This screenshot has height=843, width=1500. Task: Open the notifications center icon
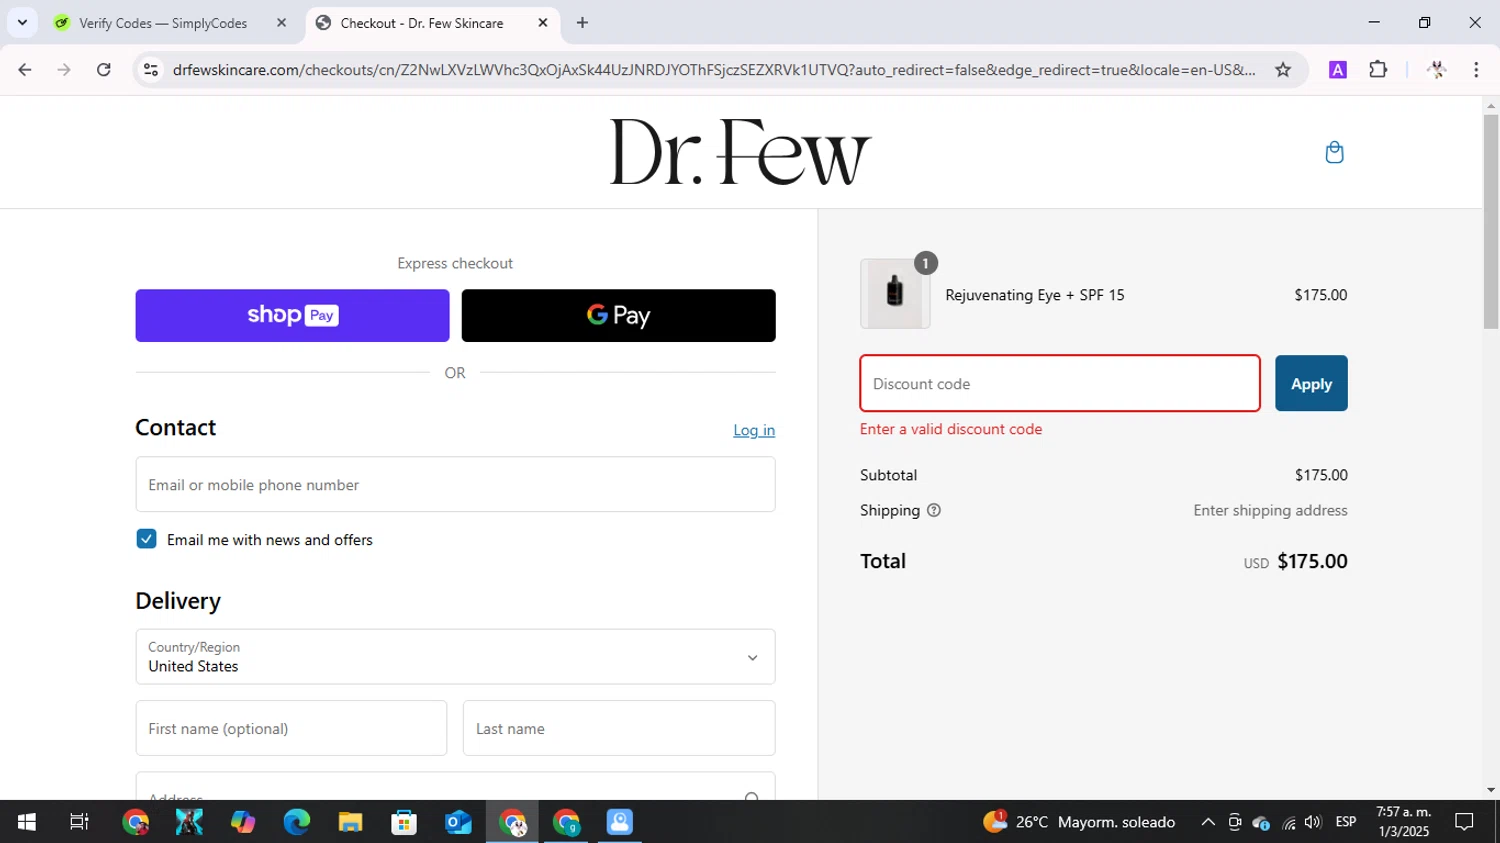[1464, 822]
